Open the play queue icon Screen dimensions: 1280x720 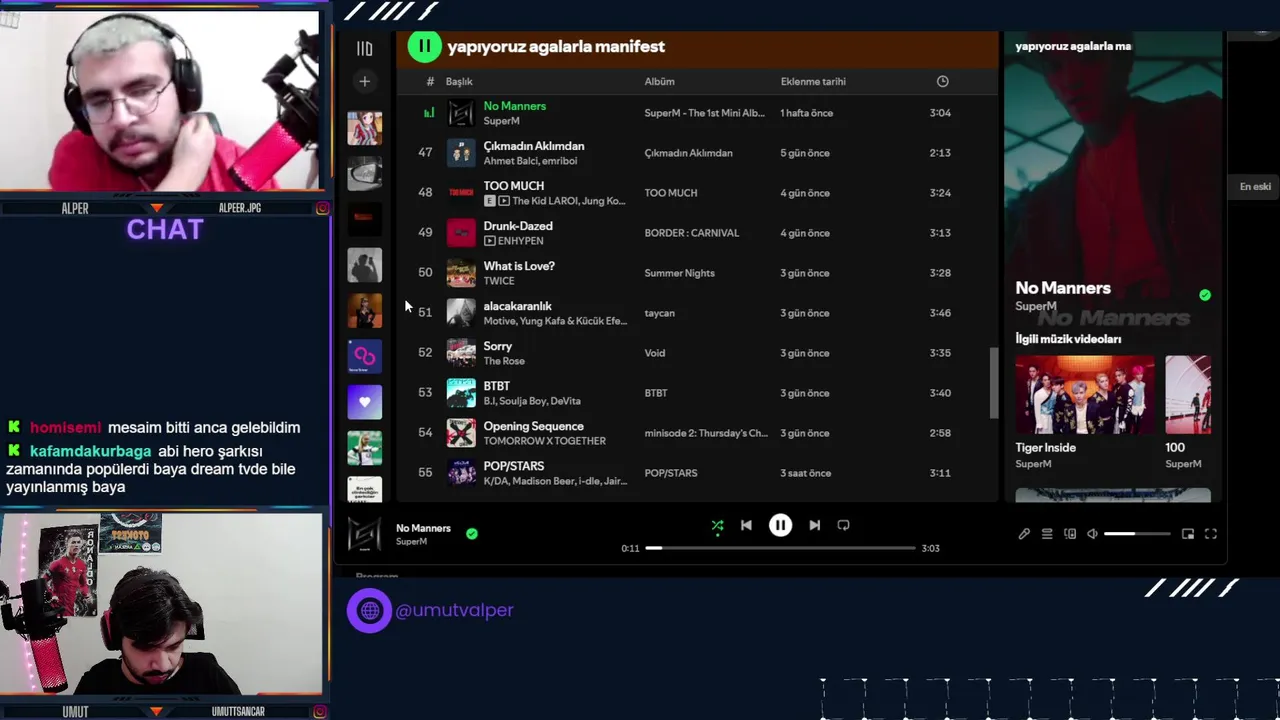pos(1047,534)
